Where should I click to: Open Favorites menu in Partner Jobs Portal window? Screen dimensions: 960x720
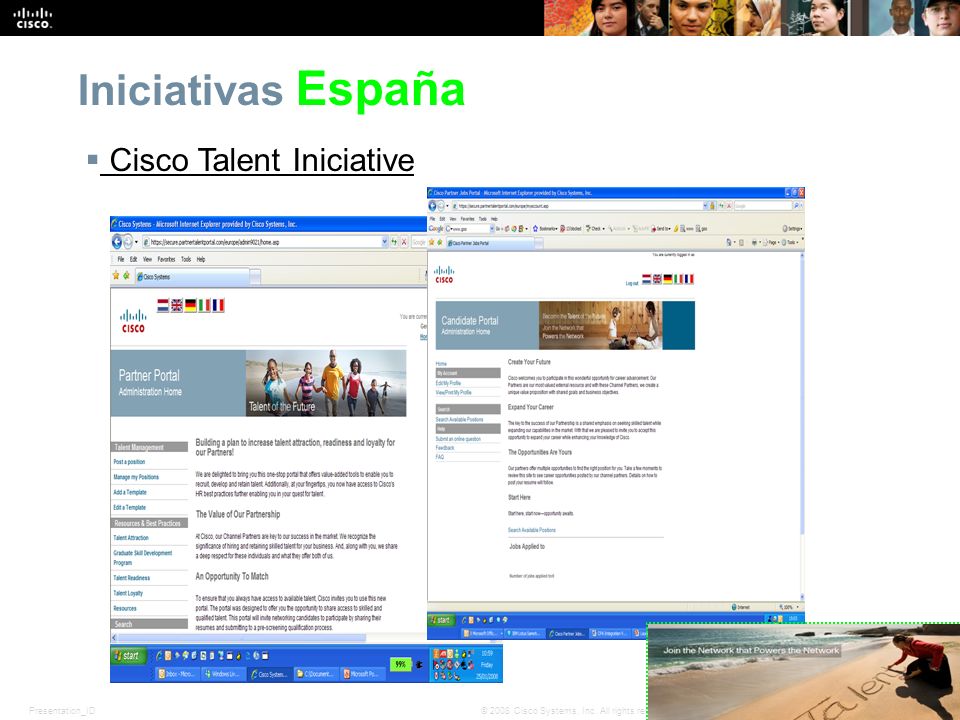tap(467, 219)
